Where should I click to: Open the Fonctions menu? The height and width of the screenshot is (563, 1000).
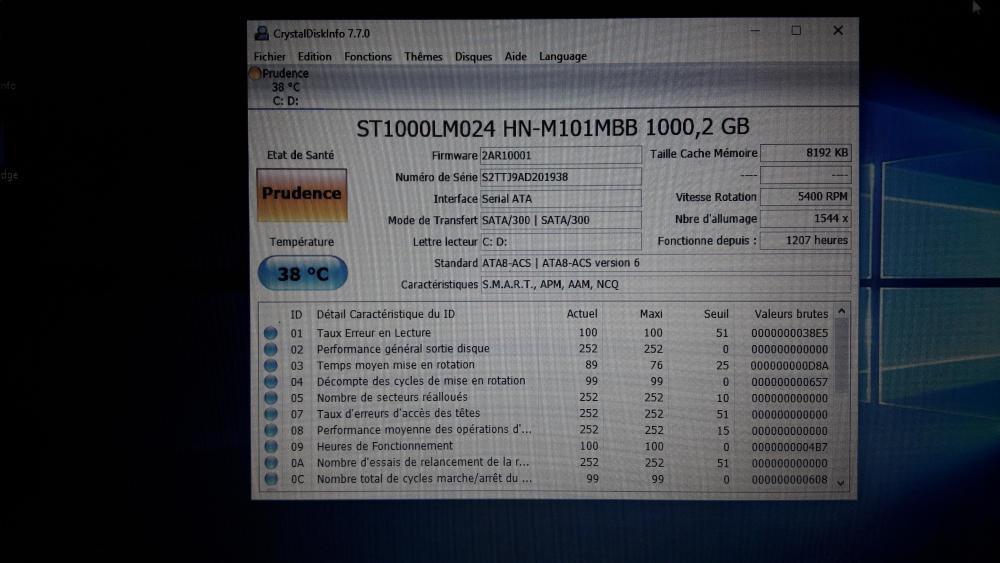coord(368,57)
